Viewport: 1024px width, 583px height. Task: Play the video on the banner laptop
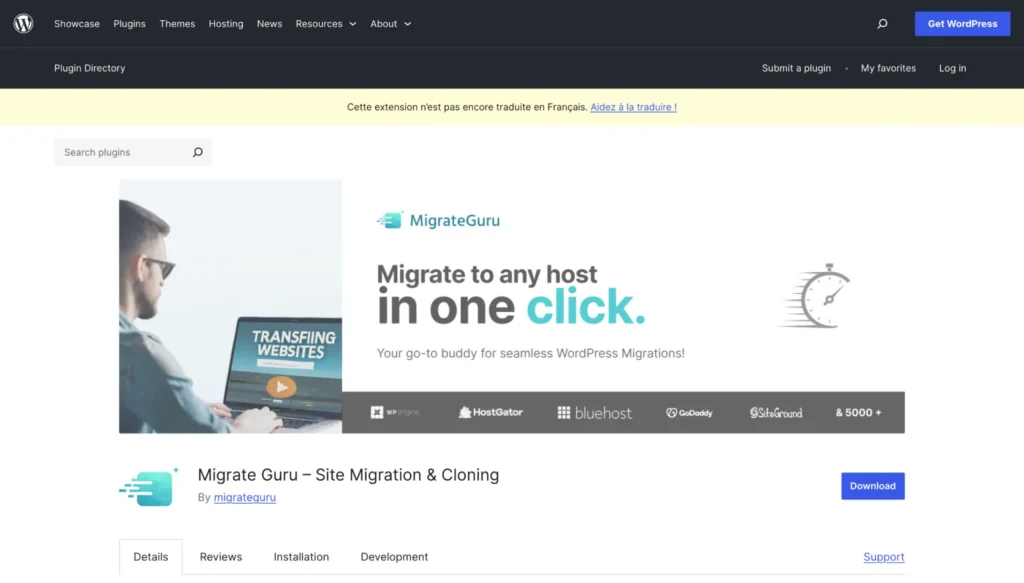click(281, 387)
